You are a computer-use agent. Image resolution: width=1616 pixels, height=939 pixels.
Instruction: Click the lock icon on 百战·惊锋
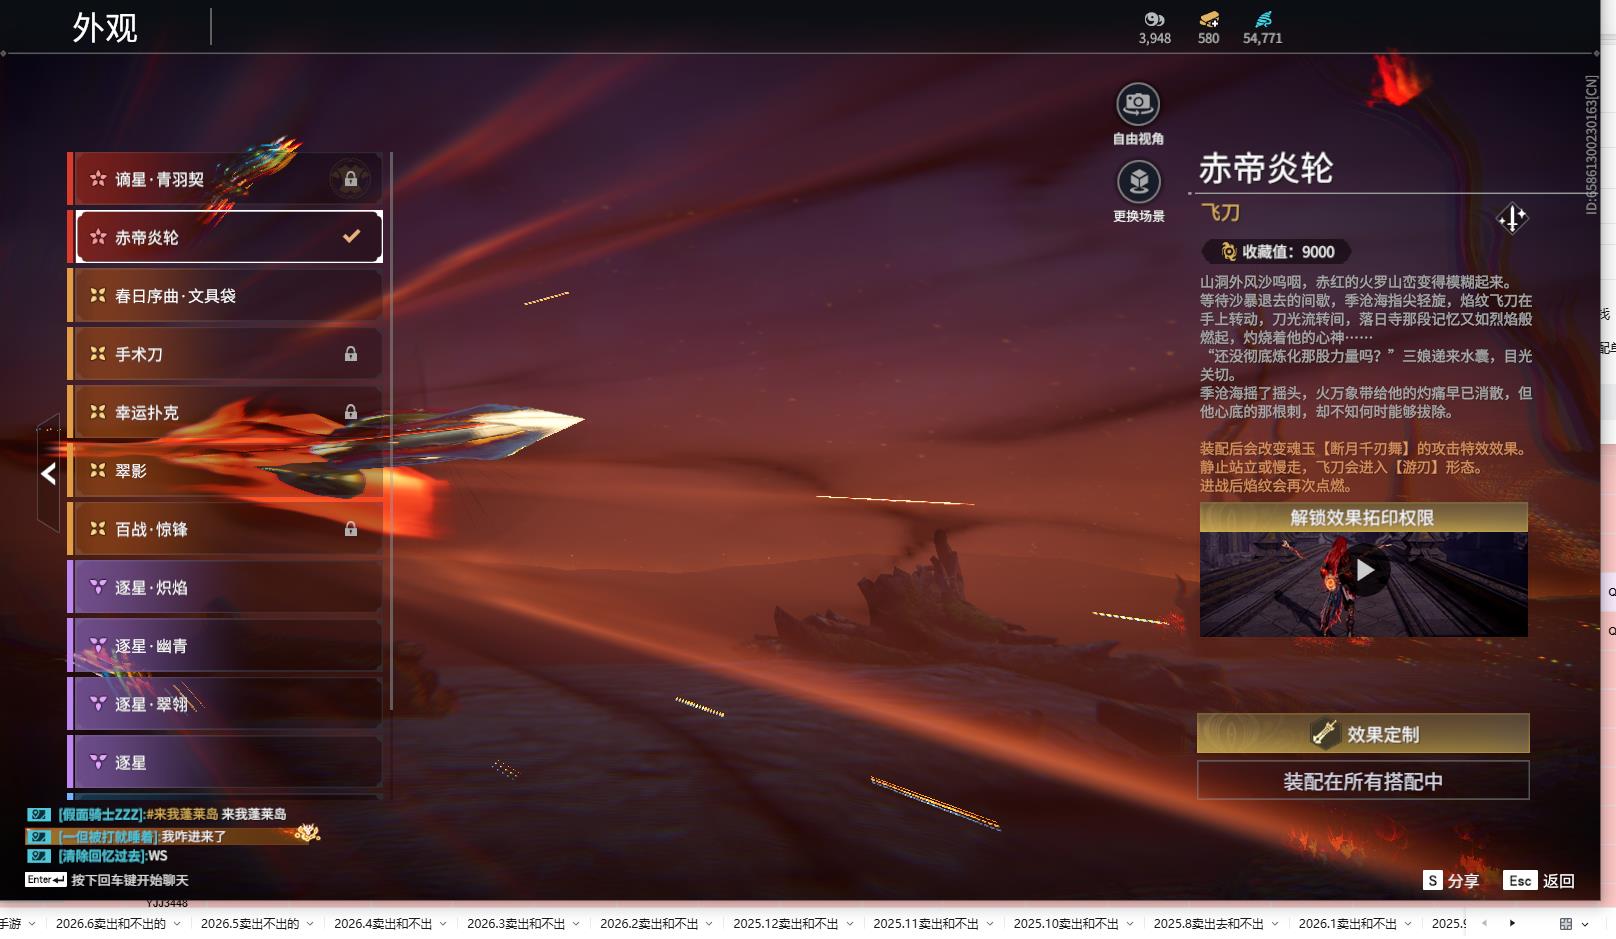[351, 529]
